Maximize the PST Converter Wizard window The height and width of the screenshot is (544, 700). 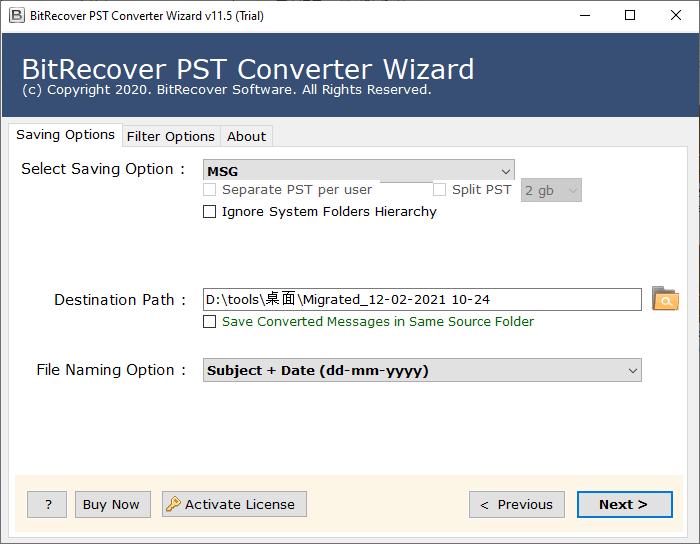click(630, 16)
